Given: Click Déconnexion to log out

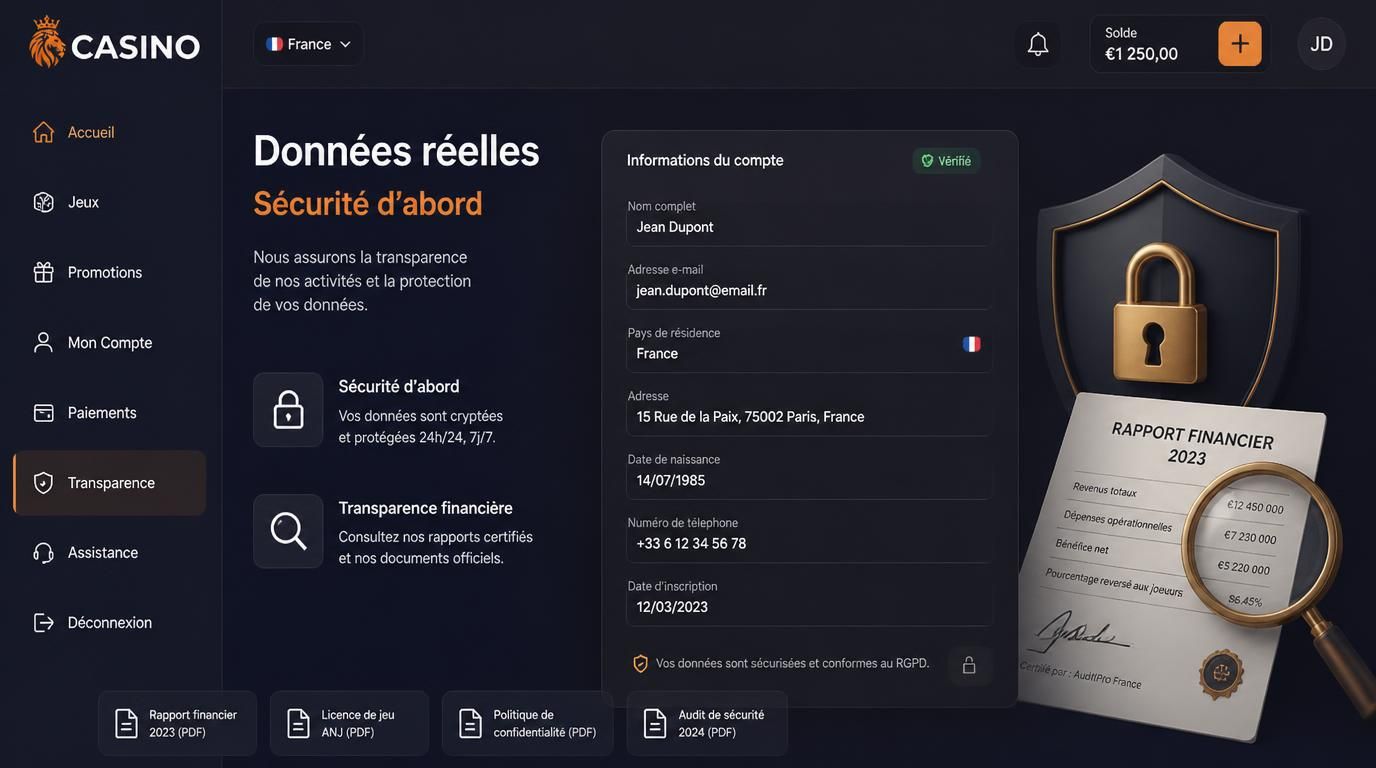Looking at the screenshot, I should coord(110,622).
